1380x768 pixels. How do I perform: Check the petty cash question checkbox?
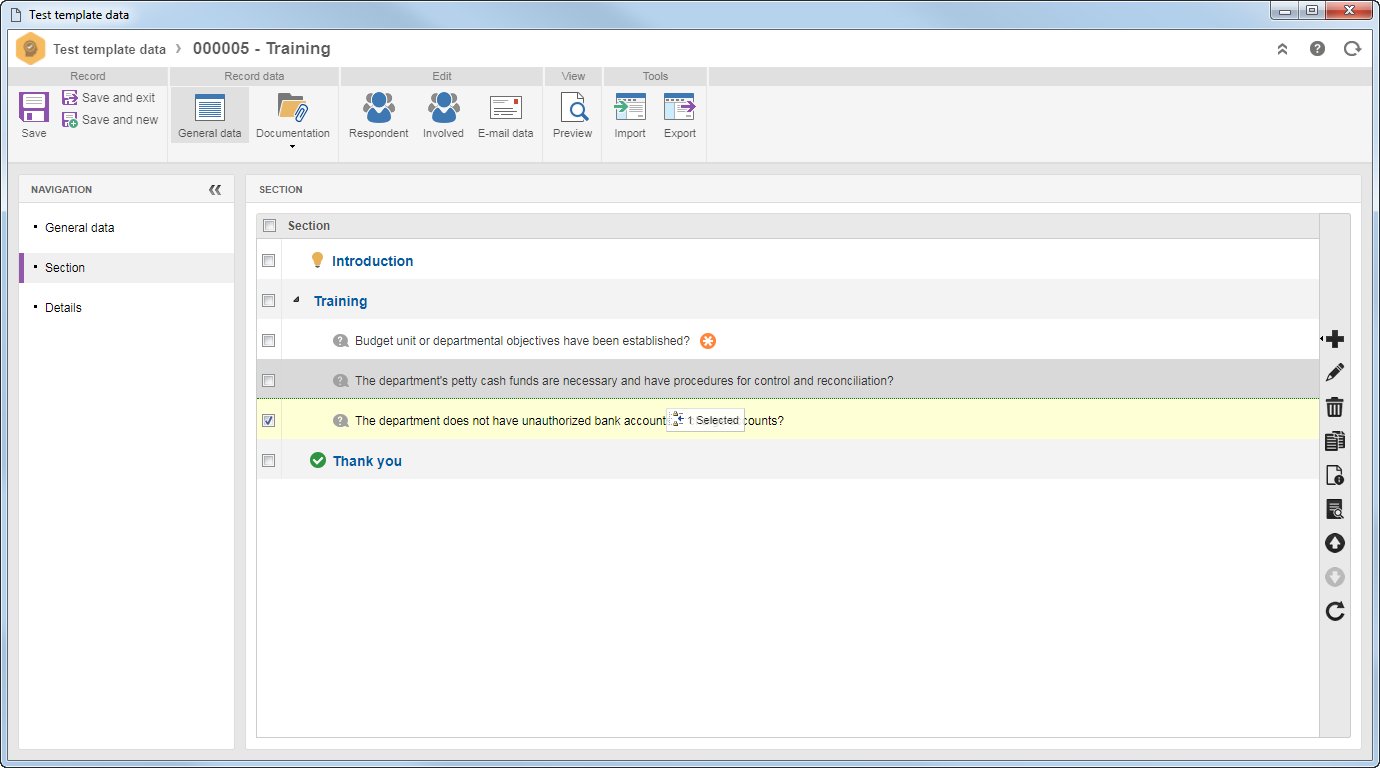point(268,380)
